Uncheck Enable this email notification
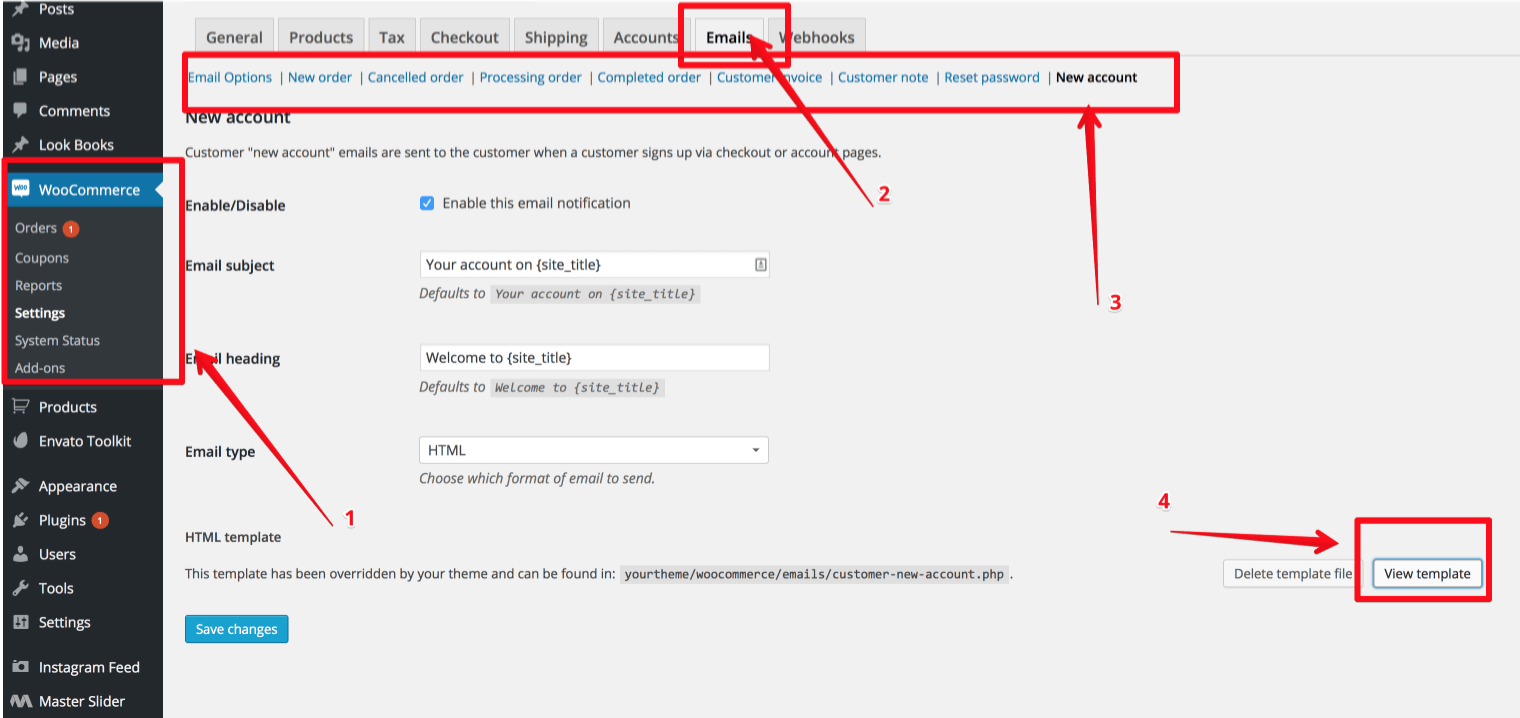The width and height of the screenshot is (1520, 718). pos(427,203)
